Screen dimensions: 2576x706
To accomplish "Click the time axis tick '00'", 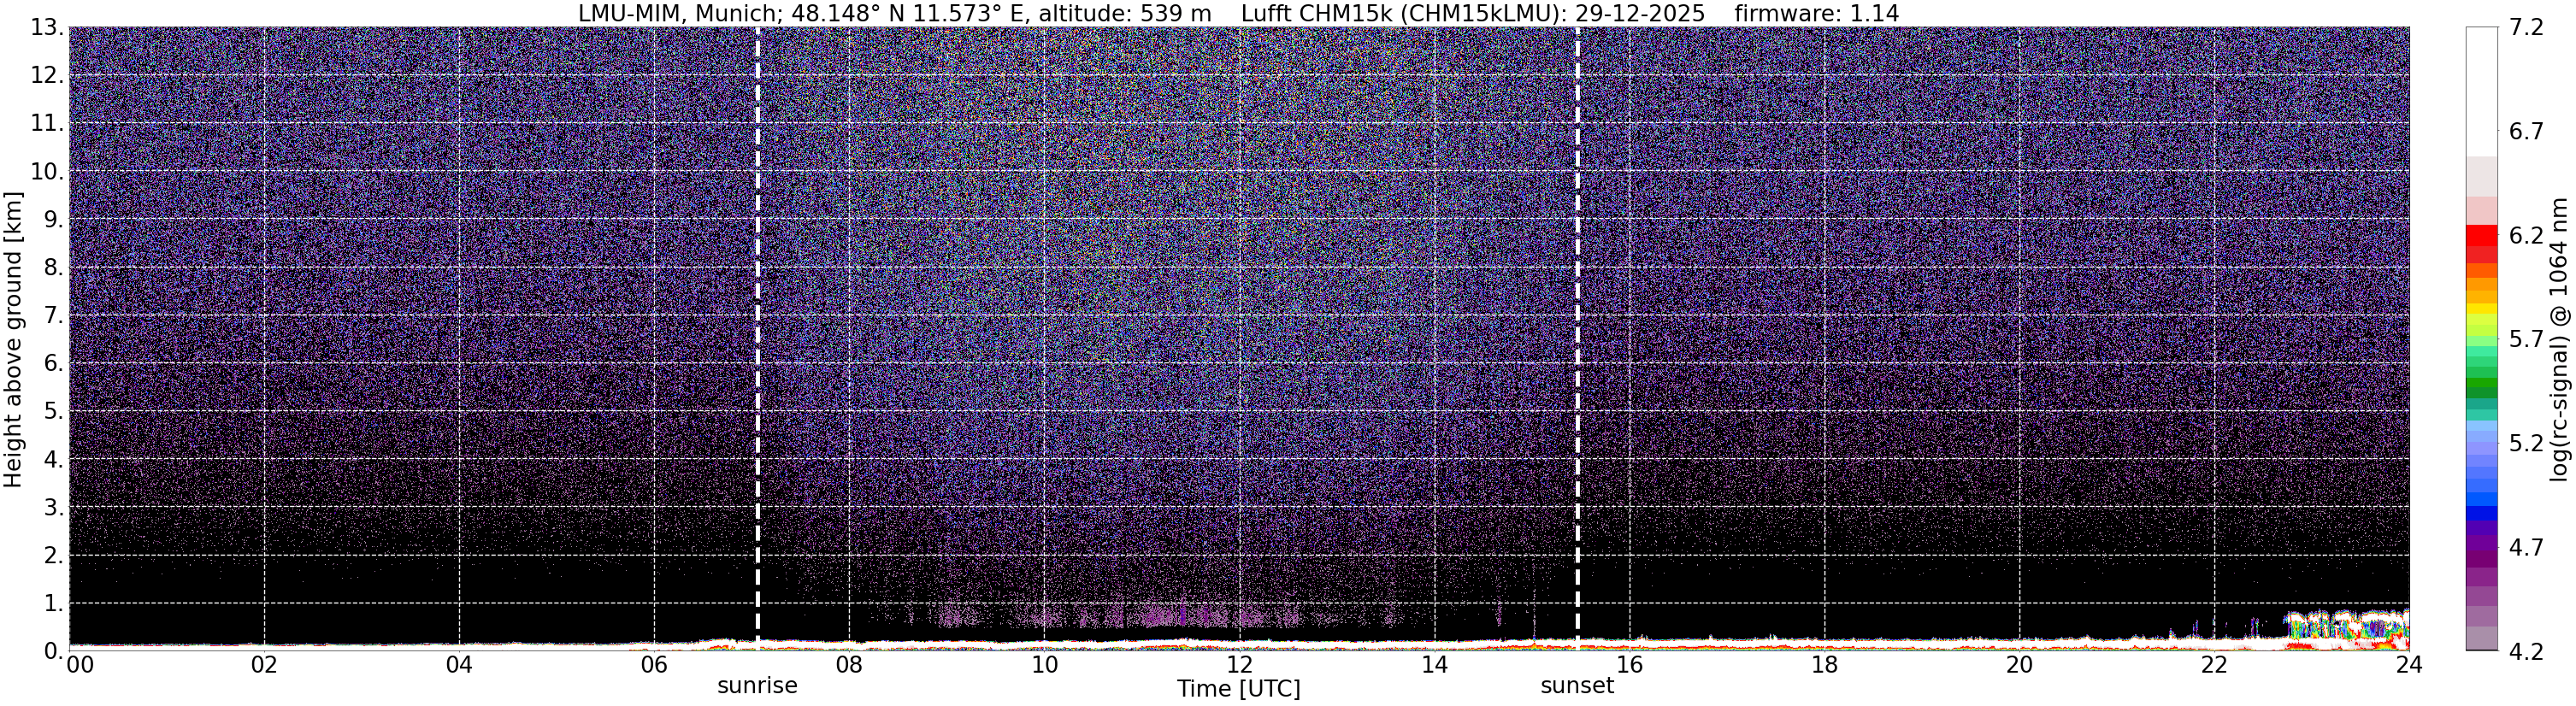I will (80, 666).
